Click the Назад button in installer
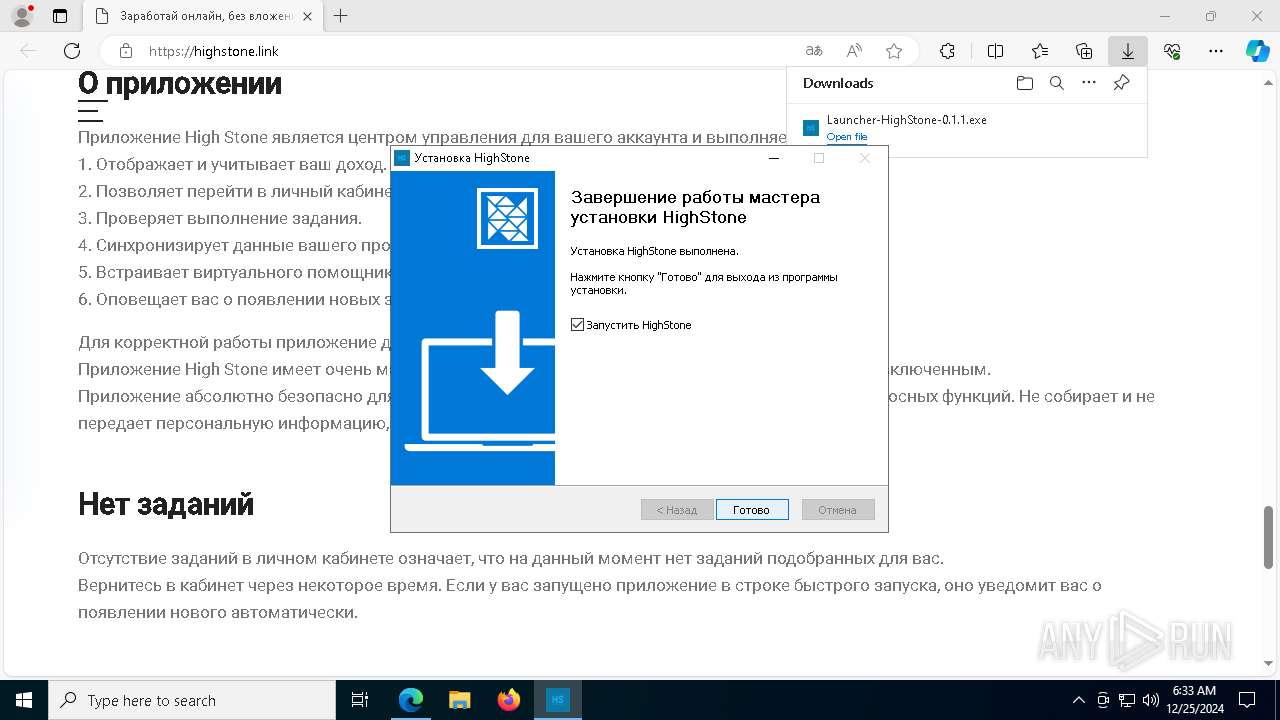Screen dimensions: 1280x720 [x=677, y=510]
